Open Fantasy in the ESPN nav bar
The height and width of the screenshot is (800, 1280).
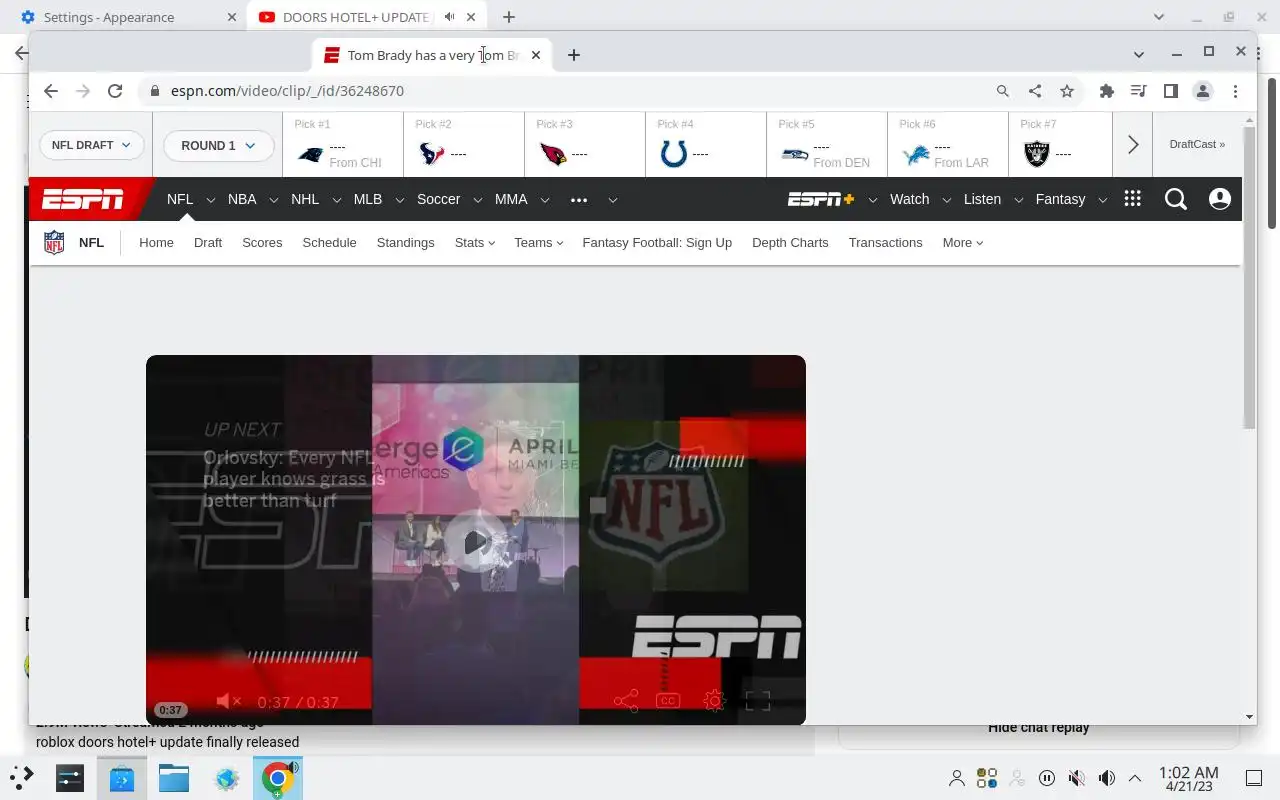tap(1060, 199)
